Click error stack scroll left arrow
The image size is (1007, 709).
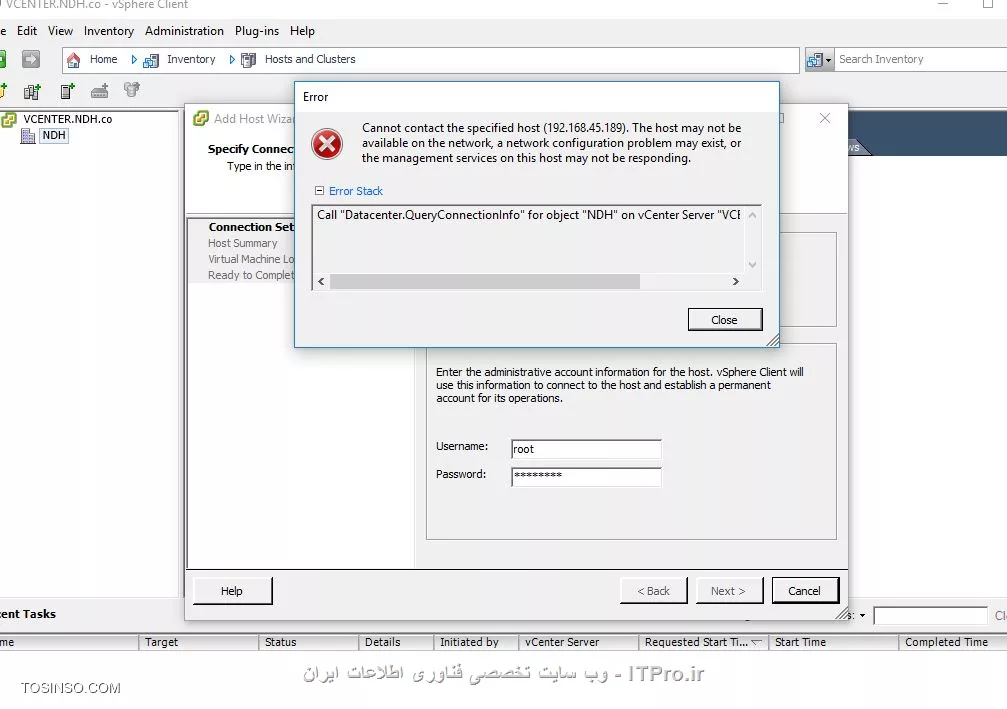pos(321,281)
